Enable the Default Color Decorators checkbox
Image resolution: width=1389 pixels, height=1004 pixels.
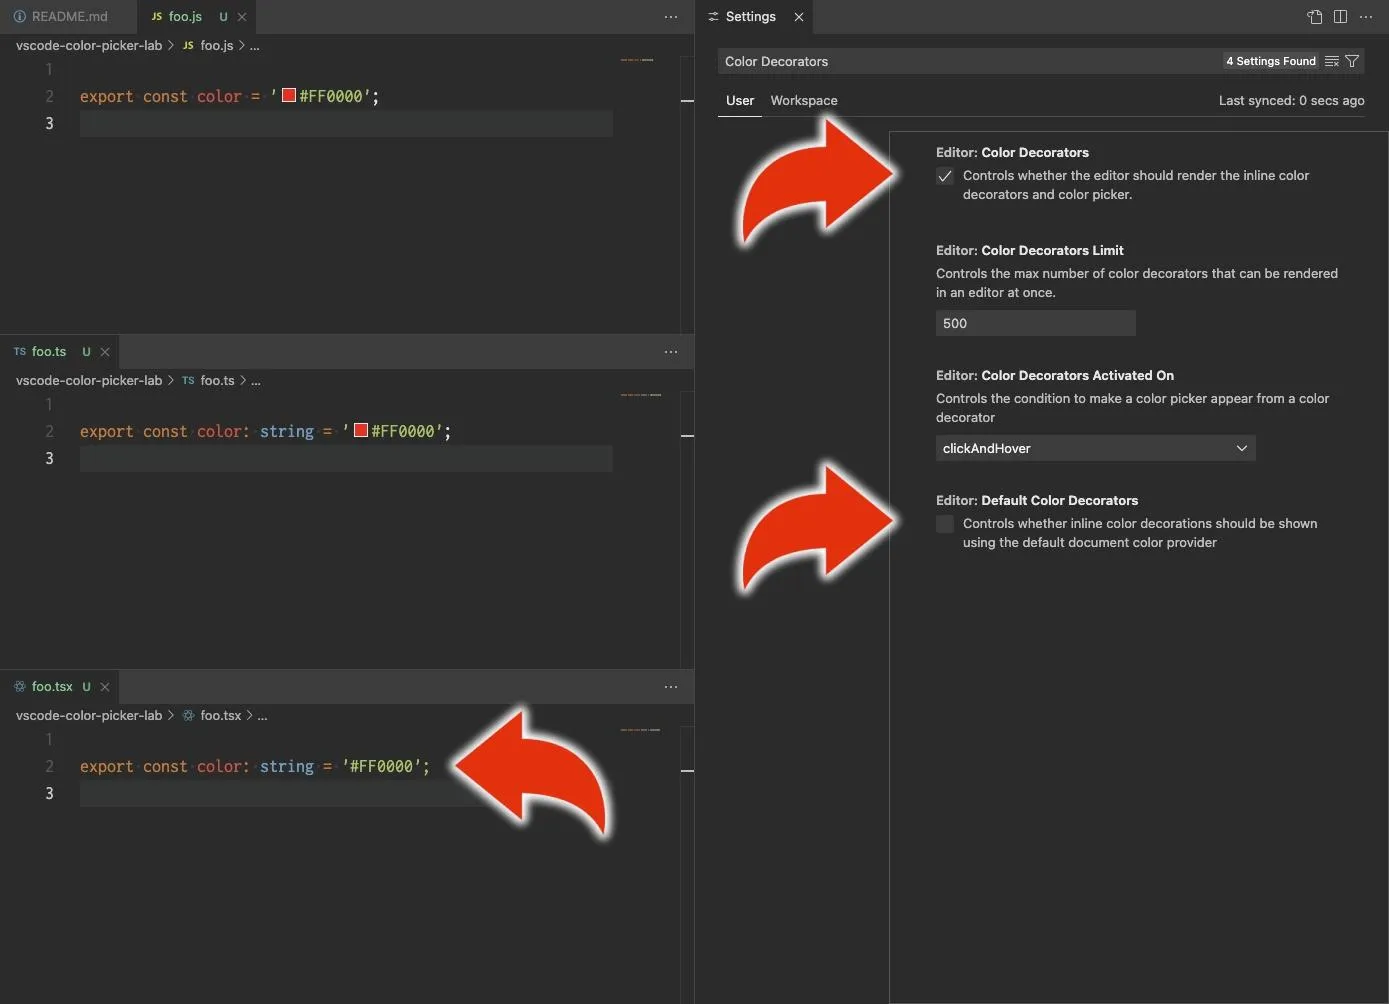coord(945,524)
